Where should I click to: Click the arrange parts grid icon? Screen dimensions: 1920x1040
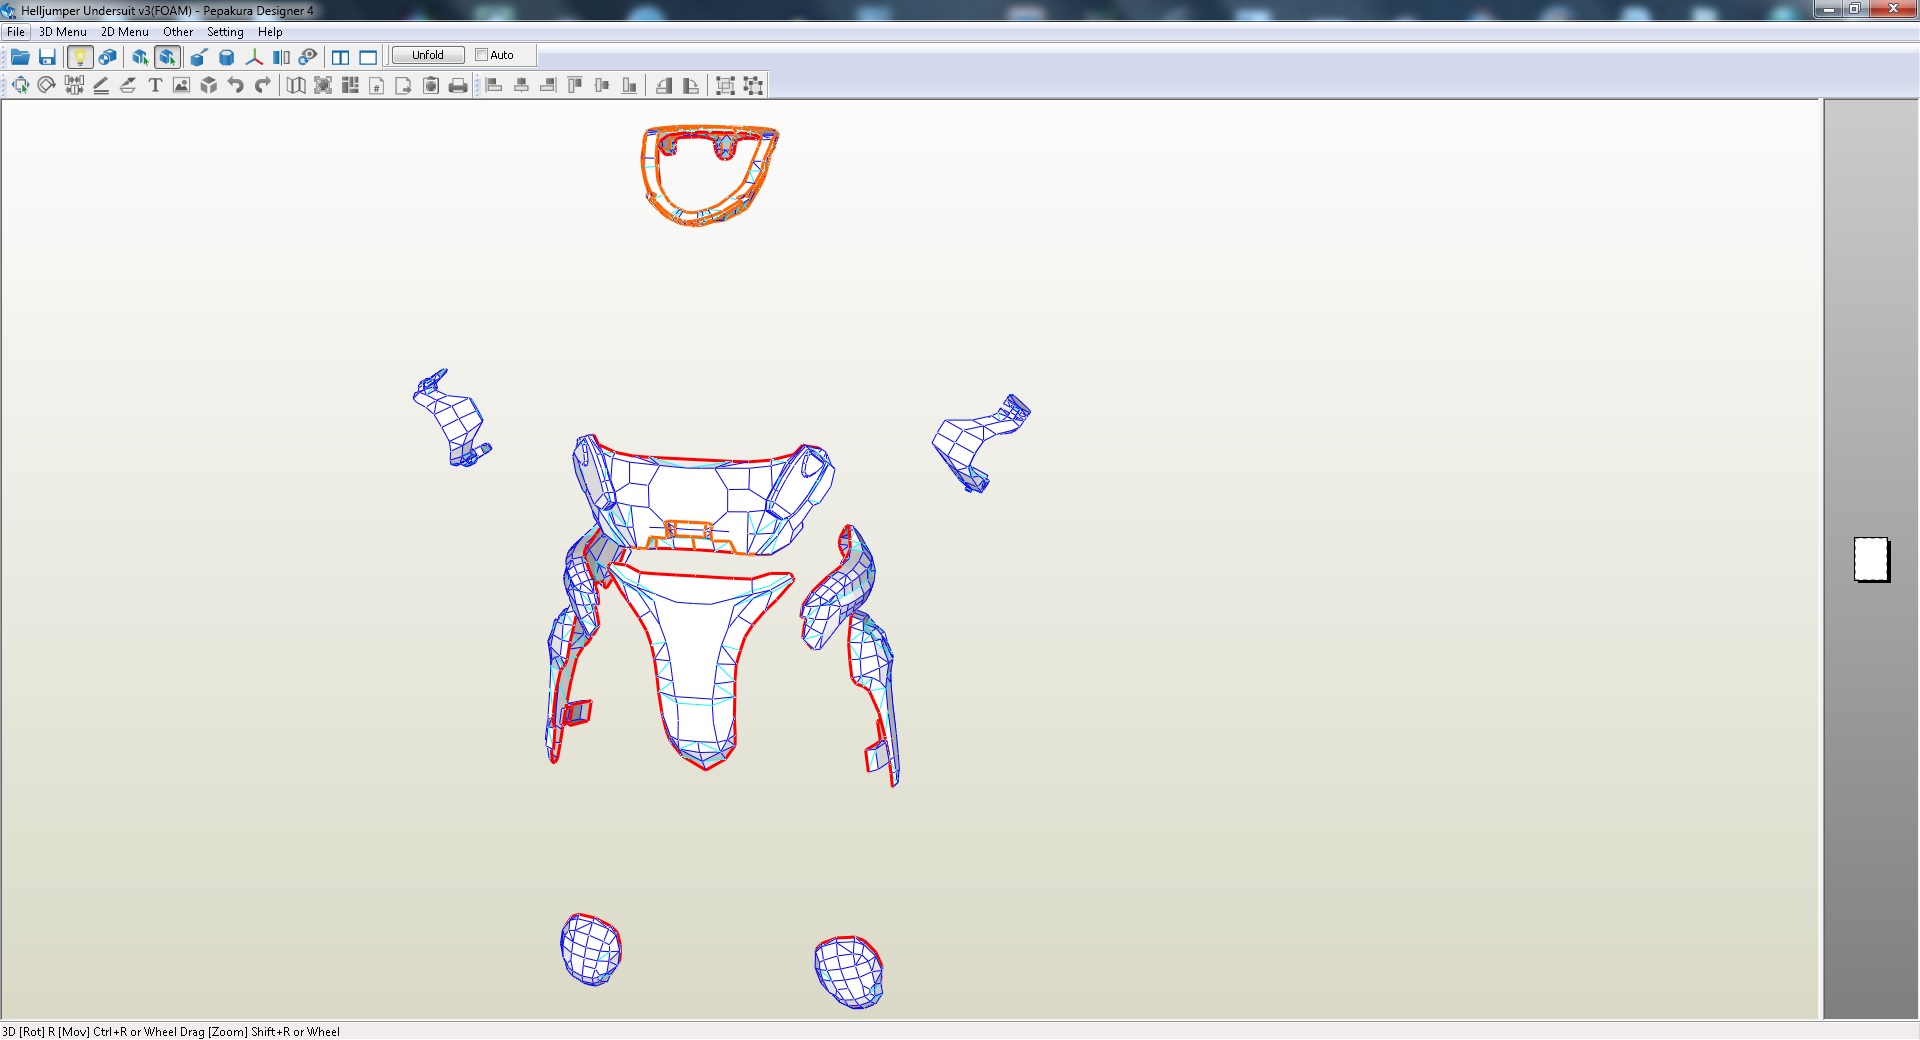click(350, 85)
